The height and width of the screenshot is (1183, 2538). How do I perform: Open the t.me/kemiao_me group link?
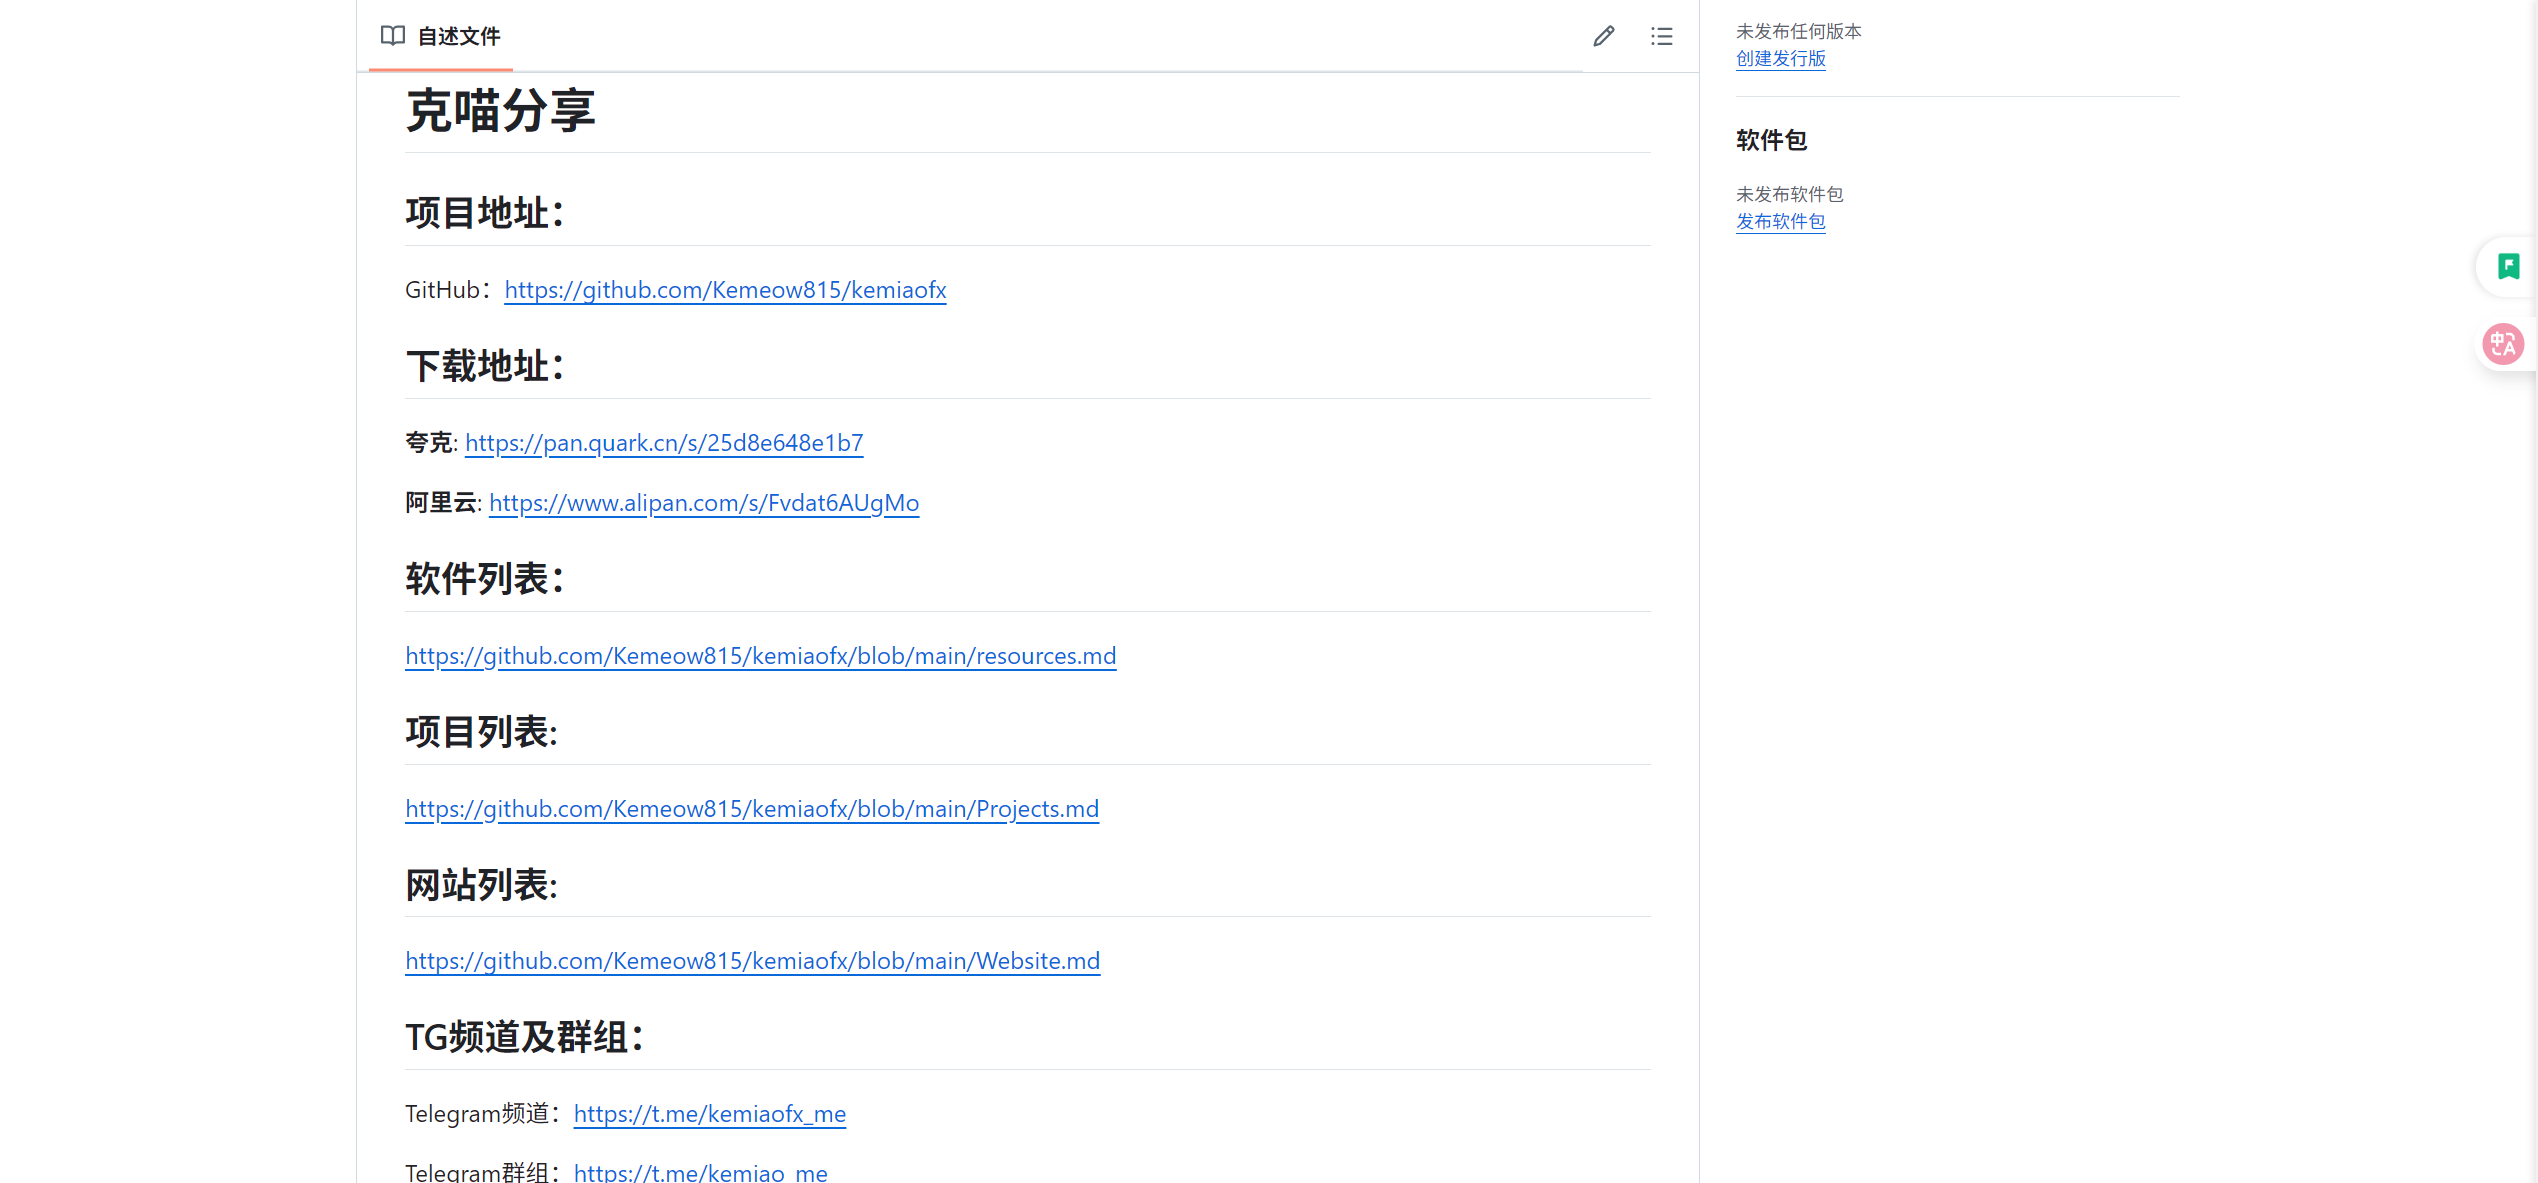pos(701,1172)
